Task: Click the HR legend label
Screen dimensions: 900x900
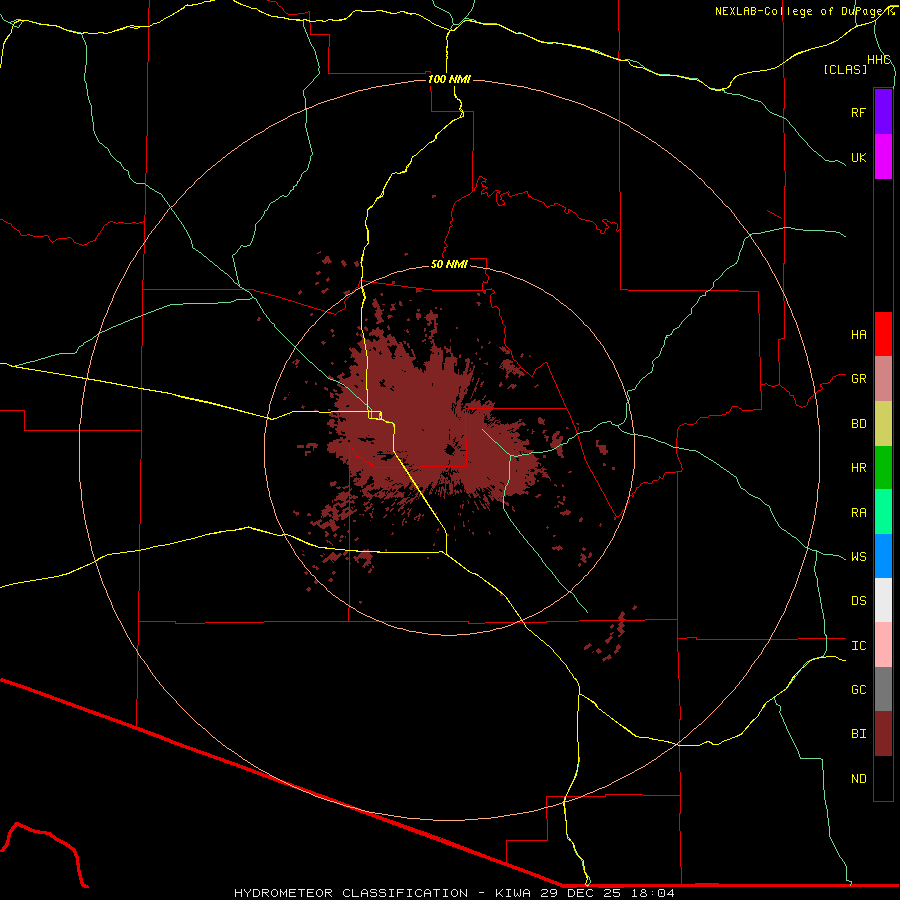Action: (858, 468)
